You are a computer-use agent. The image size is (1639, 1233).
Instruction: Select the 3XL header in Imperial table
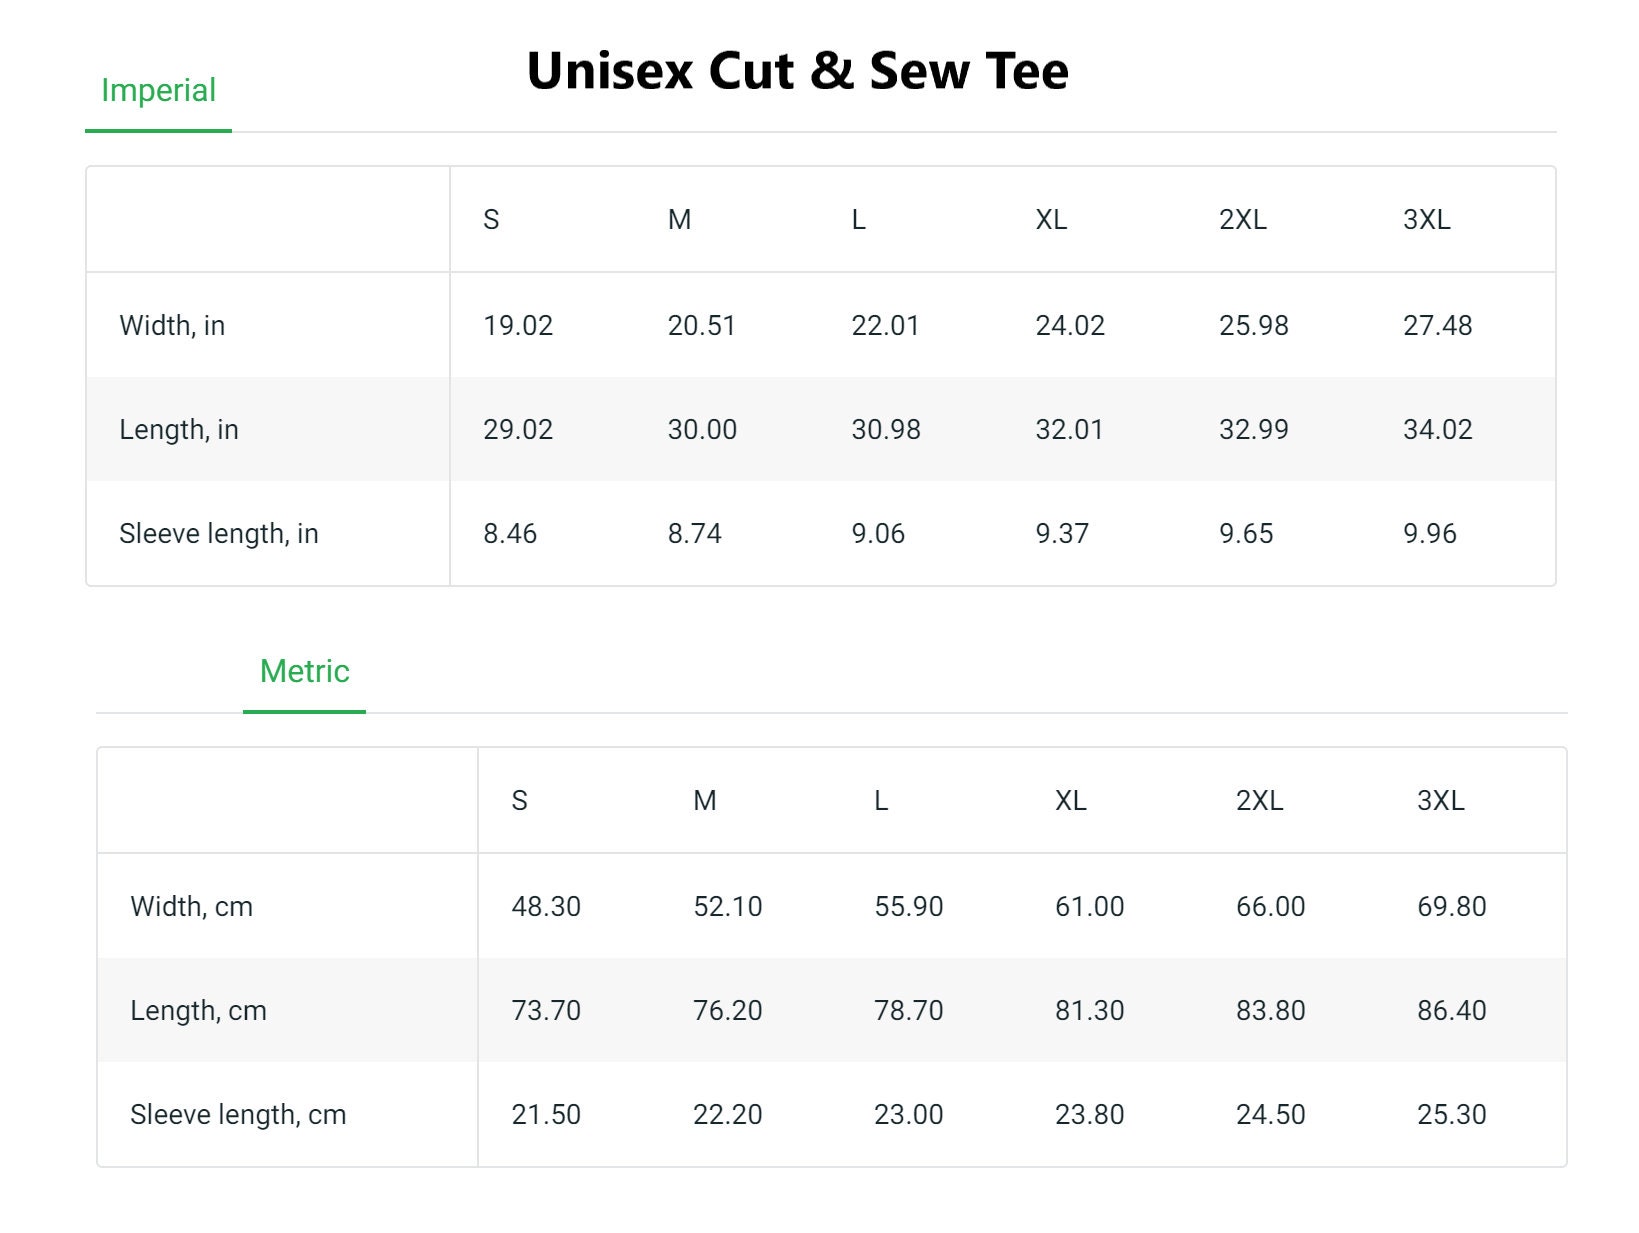[x=1426, y=220]
